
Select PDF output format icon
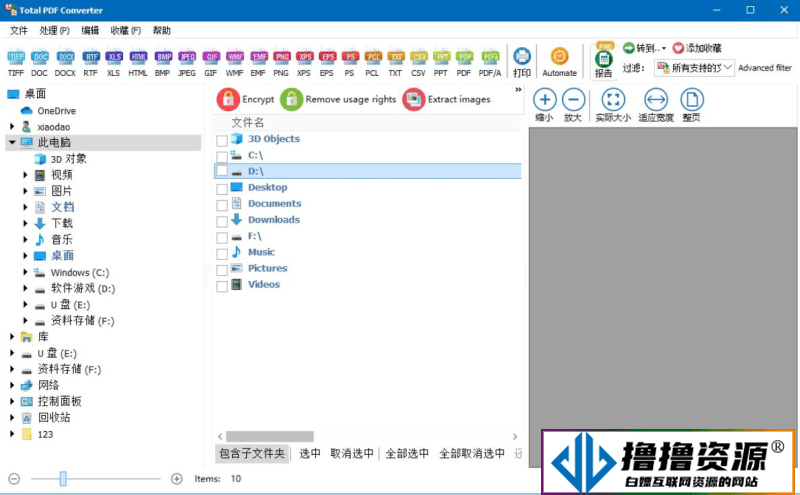[464, 63]
